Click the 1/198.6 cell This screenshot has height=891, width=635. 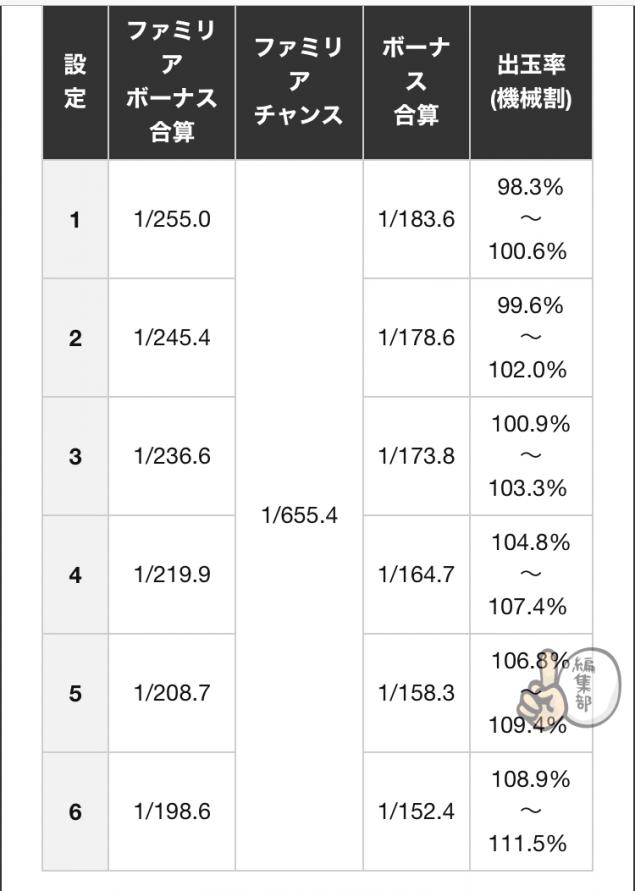click(172, 812)
